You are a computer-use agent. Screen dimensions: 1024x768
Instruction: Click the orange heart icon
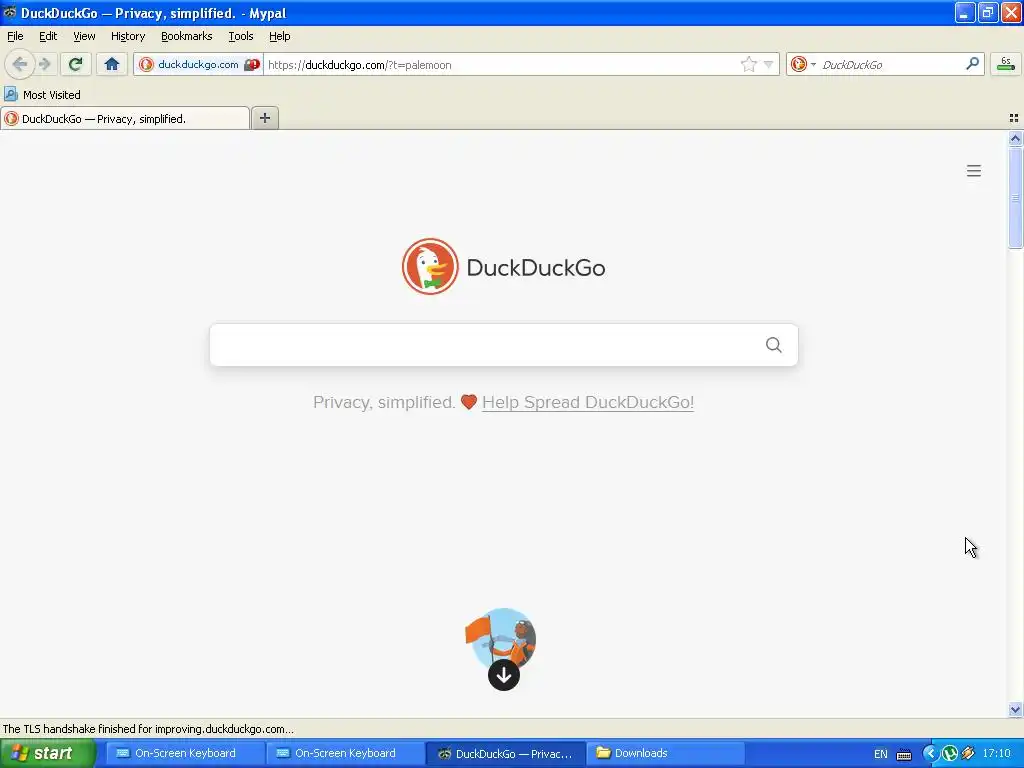tap(468, 402)
